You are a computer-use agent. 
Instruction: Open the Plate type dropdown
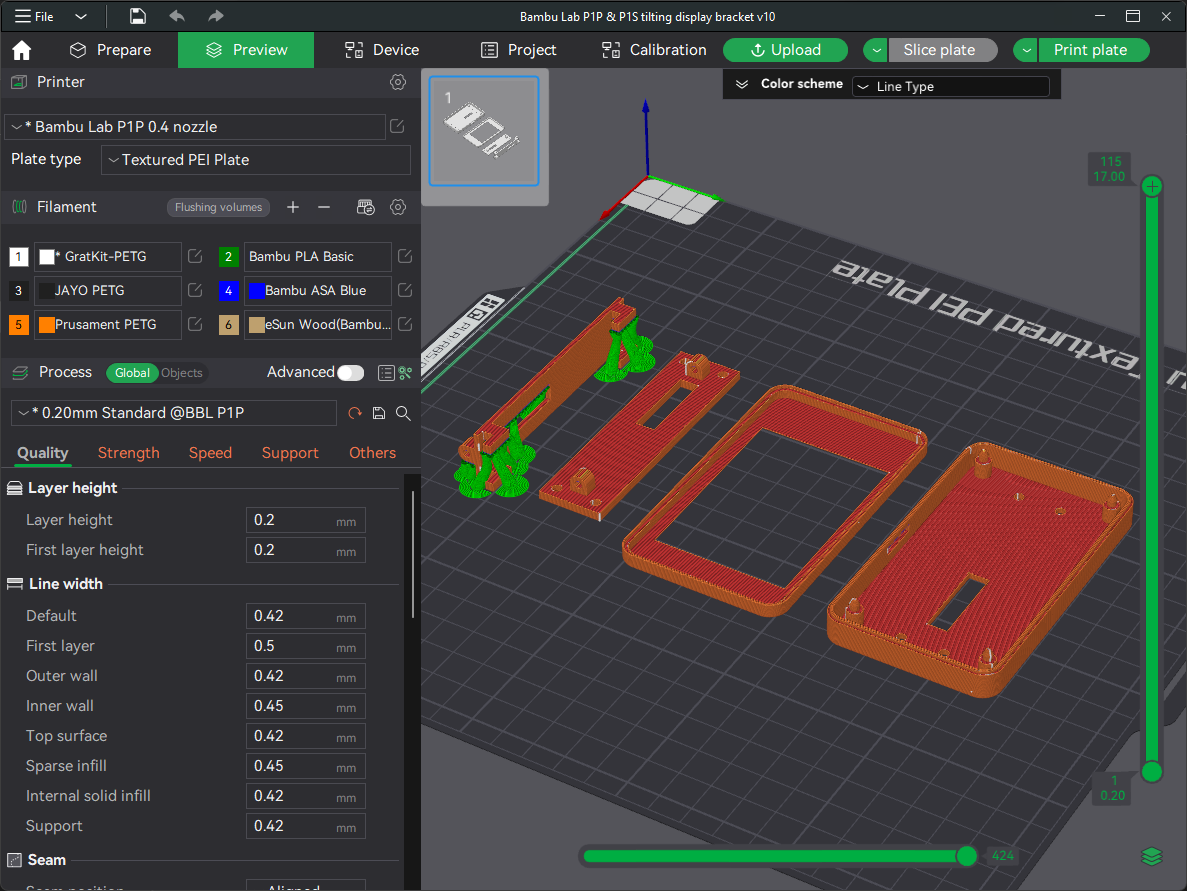(256, 160)
